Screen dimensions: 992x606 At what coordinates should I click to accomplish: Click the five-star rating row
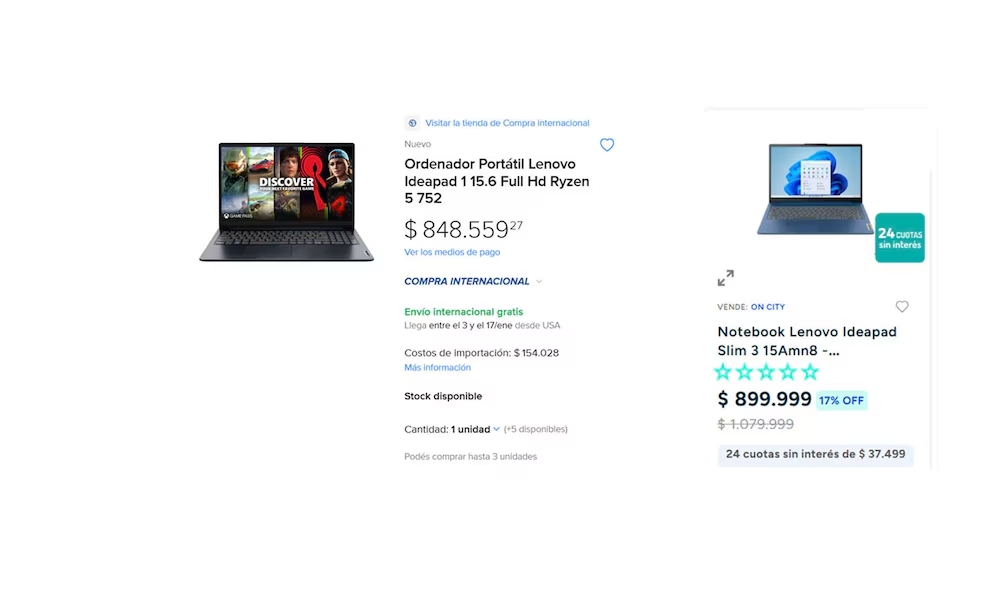766,372
